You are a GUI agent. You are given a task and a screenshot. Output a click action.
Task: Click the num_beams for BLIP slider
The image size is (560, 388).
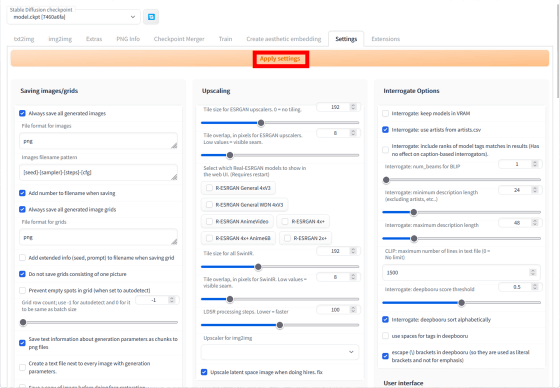tap(462, 180)
